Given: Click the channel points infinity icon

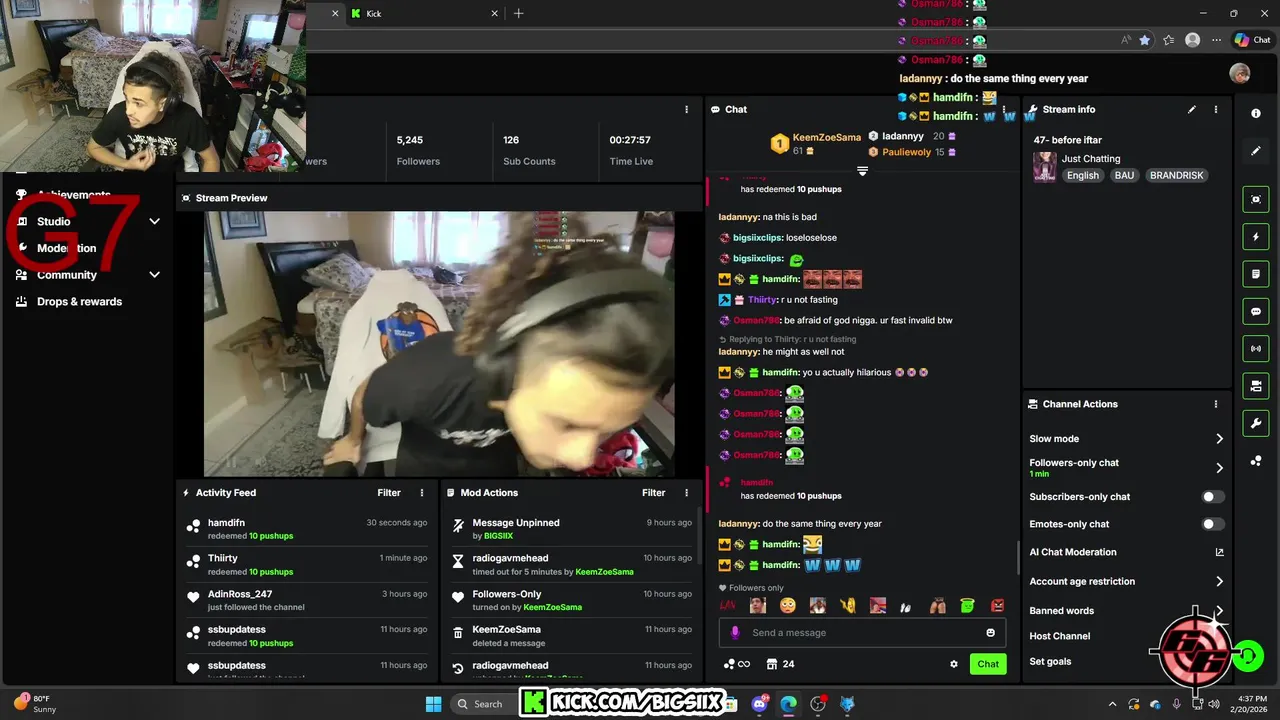Looking at the screenshot, I should click(x=736, y=664).
